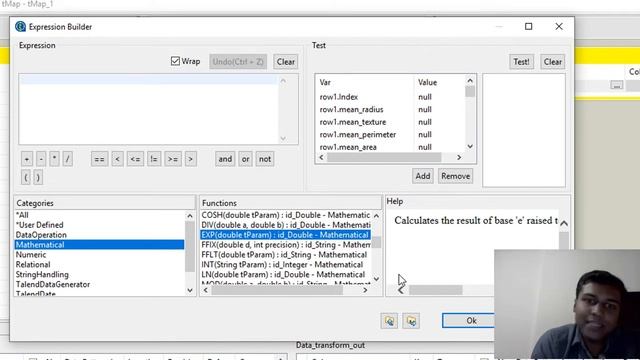The height and width of the screenshot is (360, 640).
Task: Click the ellipsis button in tMap window
Action: point(617,85)
